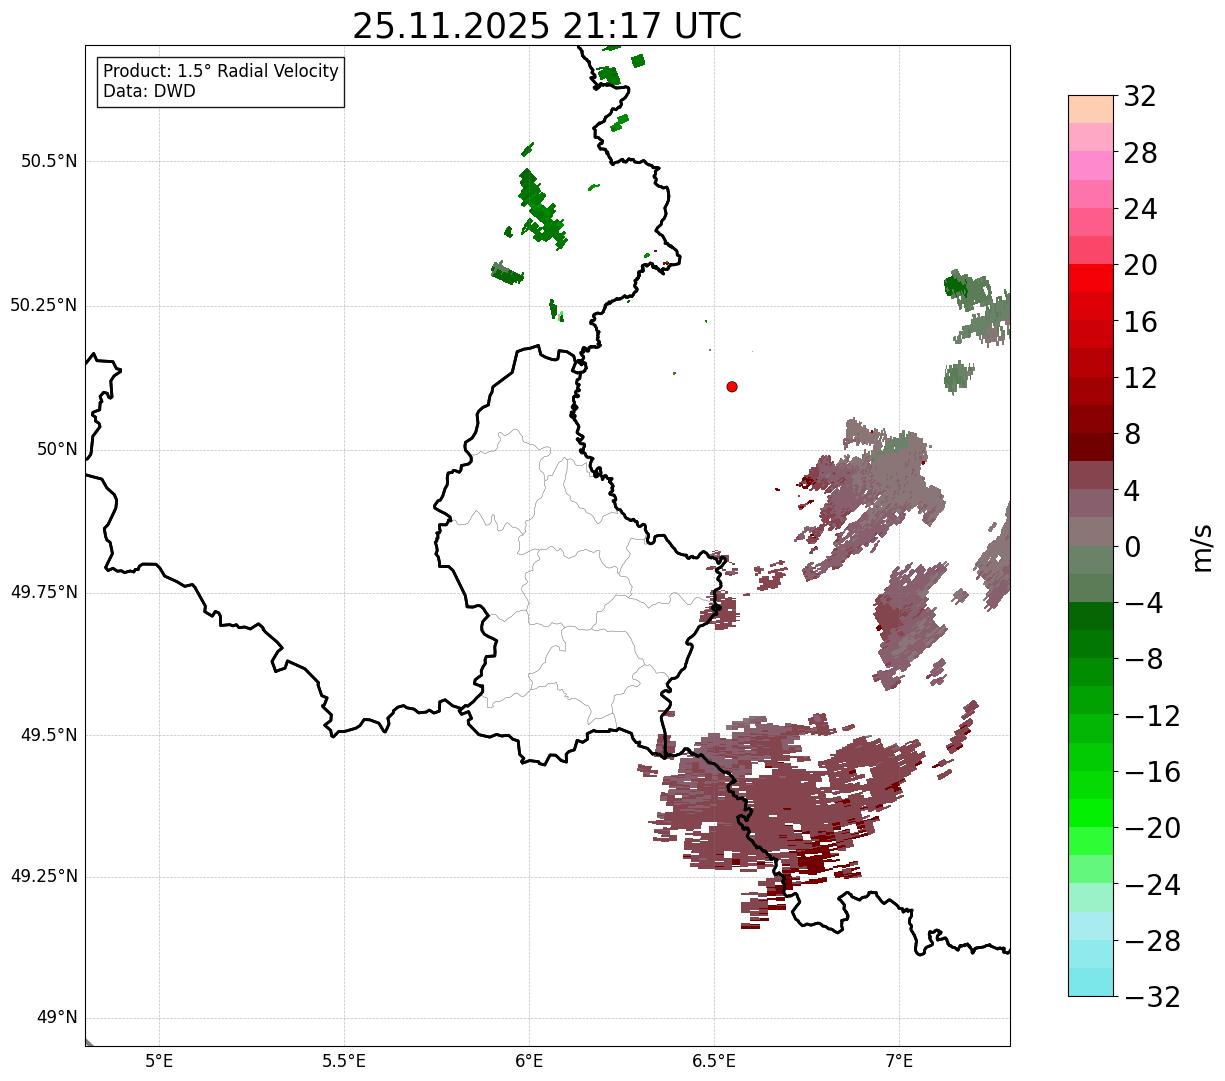This screenshot has width=1225, height=1081.
Task: Click the longitude label 5°E
Action: tap(159, 1061)
